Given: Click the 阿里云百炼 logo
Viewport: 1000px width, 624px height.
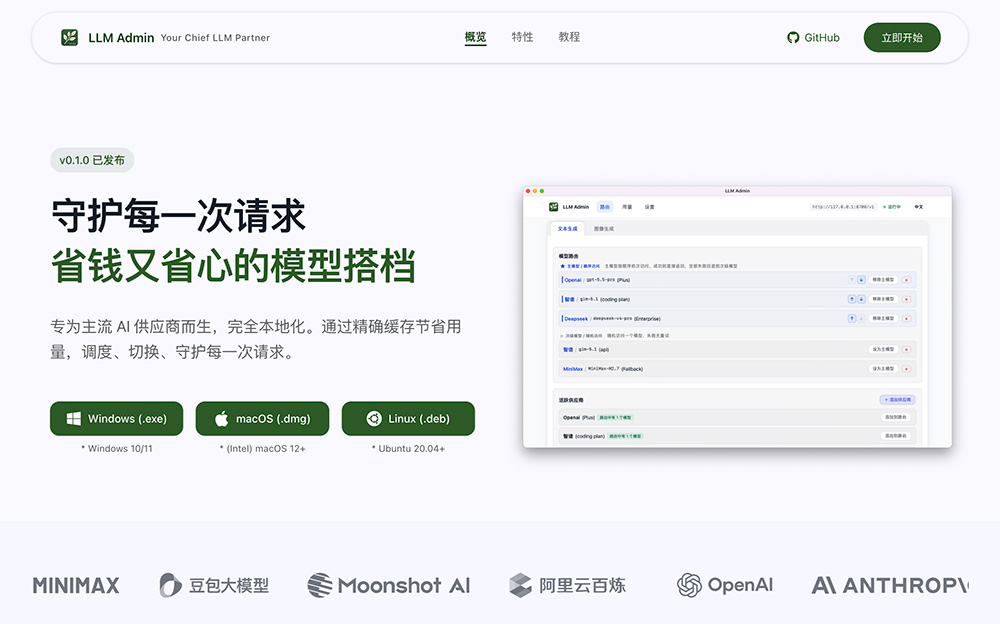Looking at the screenshot, I should coord(568,585).
